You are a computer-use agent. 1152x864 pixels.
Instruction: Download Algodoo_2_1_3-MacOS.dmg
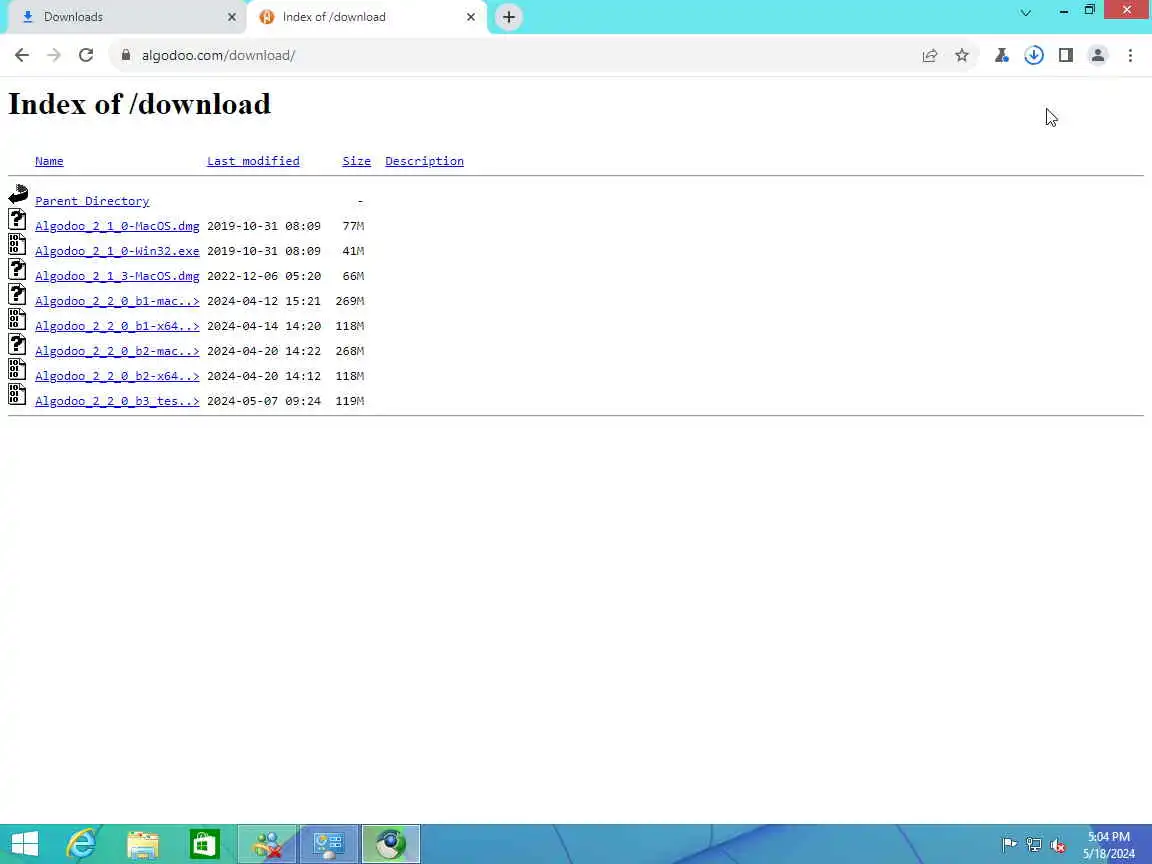coord(117,276)
